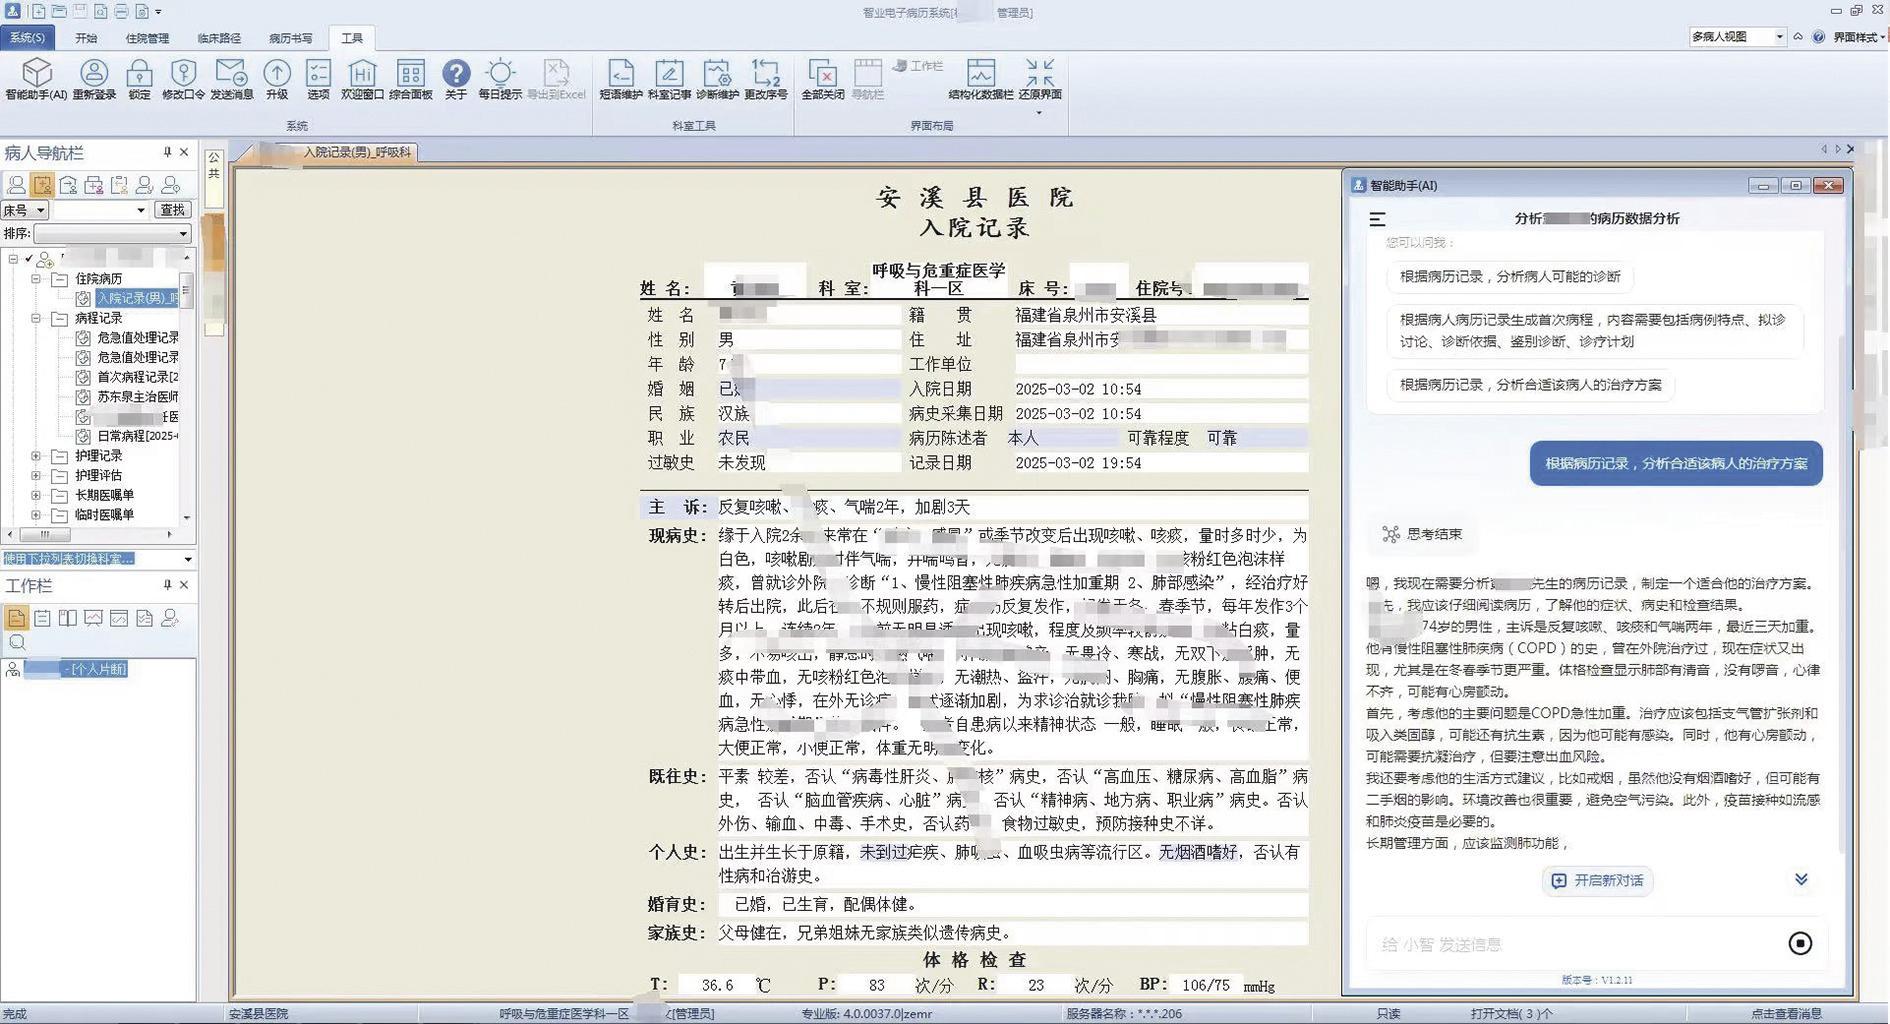1890x1024 pixels.
Task: Switch to the 病历书写 ribbon tab
Action: [291, 38]
